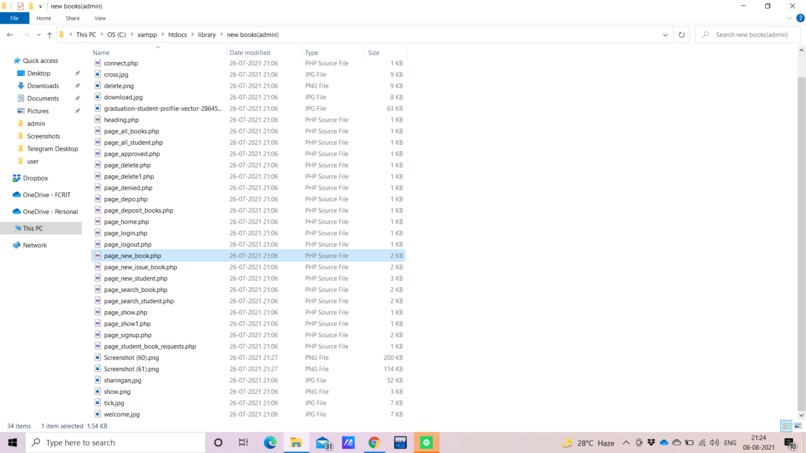The height and width of the screenshot is (453, 806).
Task: Open volume control in system tray
Action: pyautogui.click(x=715, y=443)
